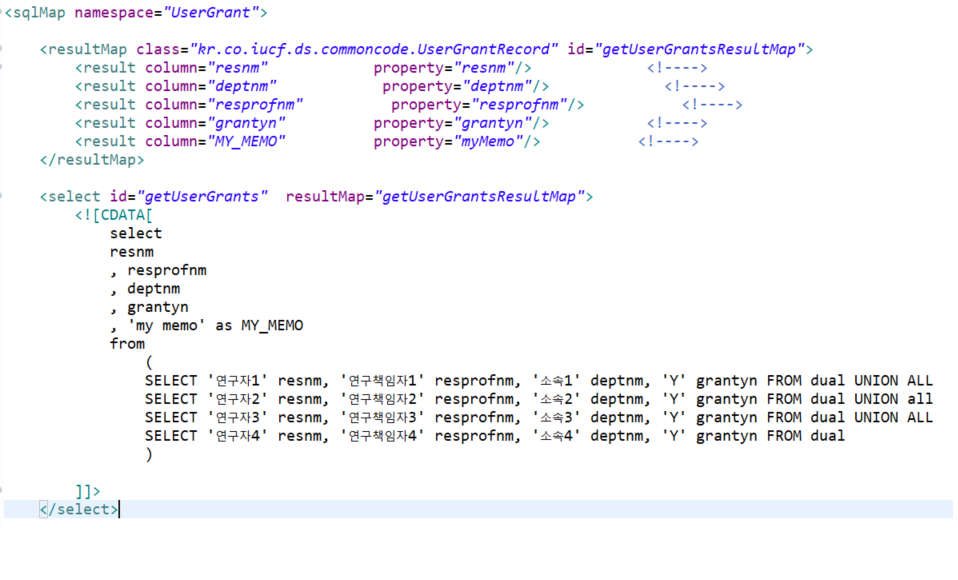Click column value "resnm" in first result row
Image resolution: width=958 pixels, height=580 pixels.
click(238, 68)
